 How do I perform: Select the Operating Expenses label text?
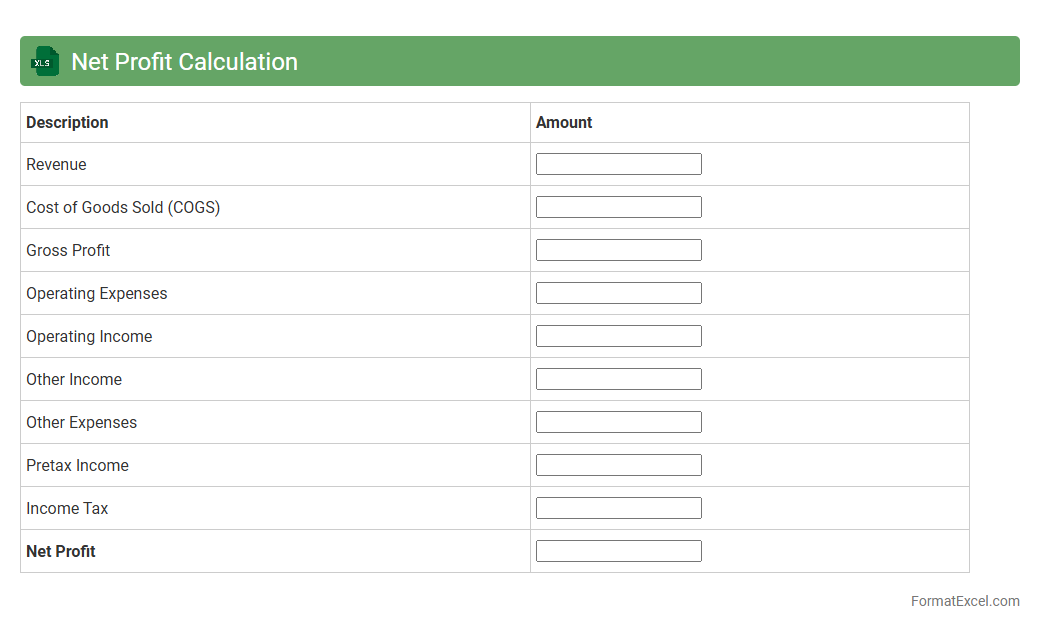97,293
